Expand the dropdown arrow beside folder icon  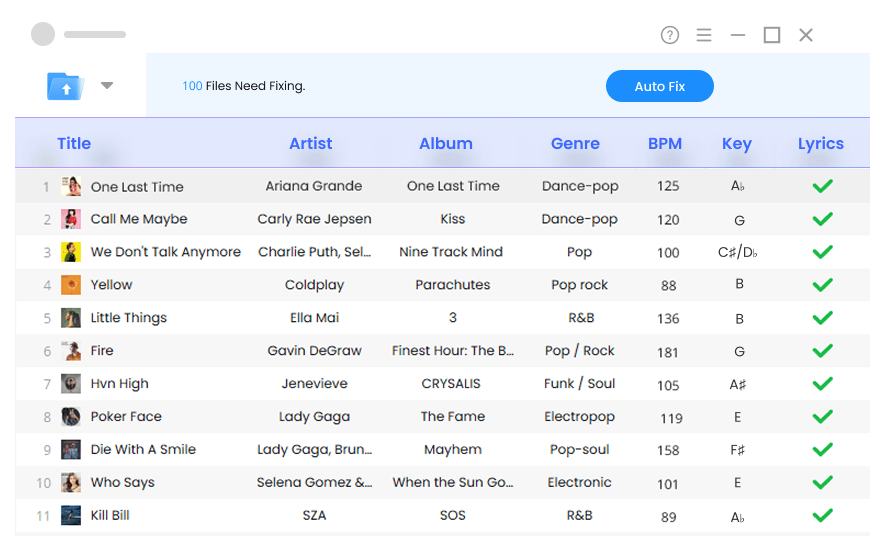107,86
